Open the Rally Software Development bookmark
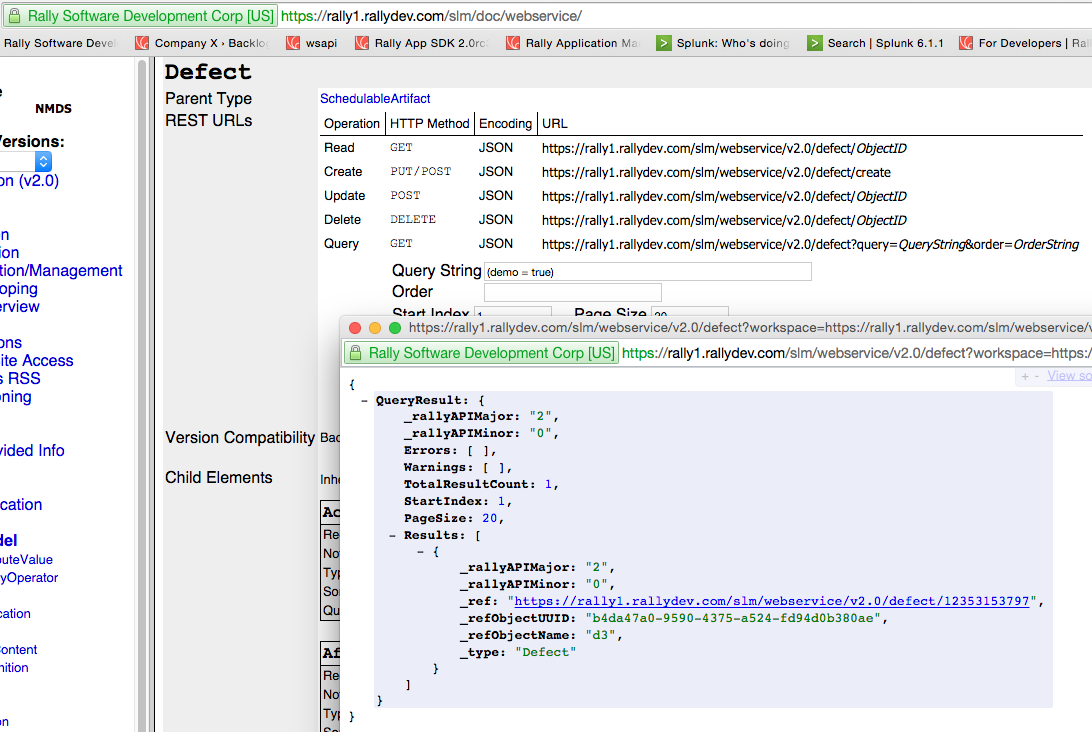1092x732 pixels. pyautogui.click(x=60, y=43)
